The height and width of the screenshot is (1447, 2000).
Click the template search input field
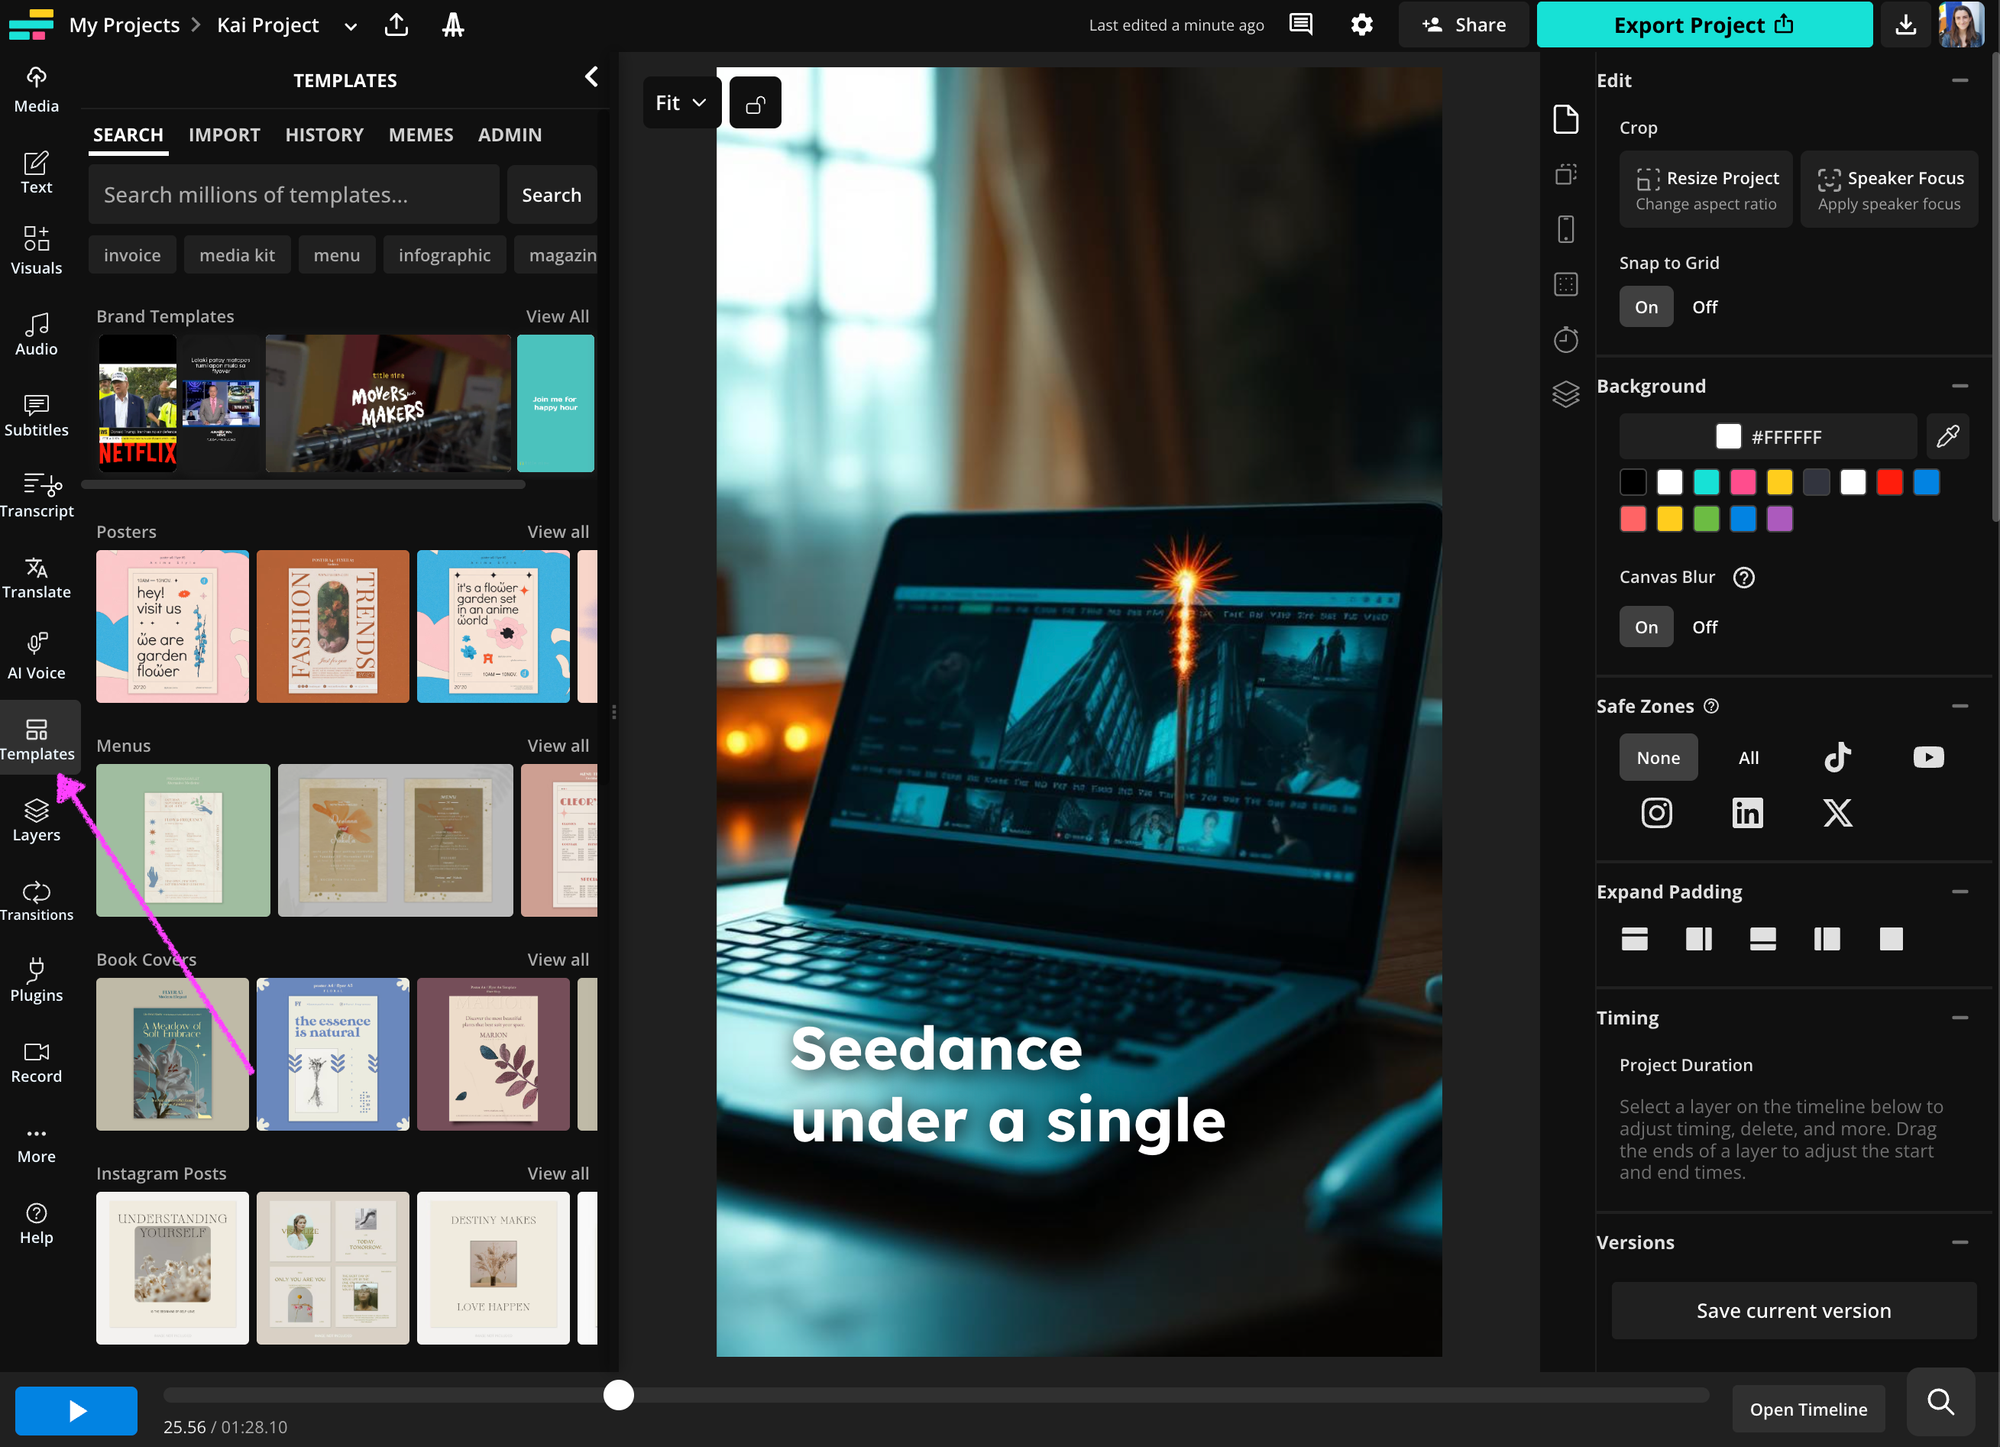click(294, 195)
